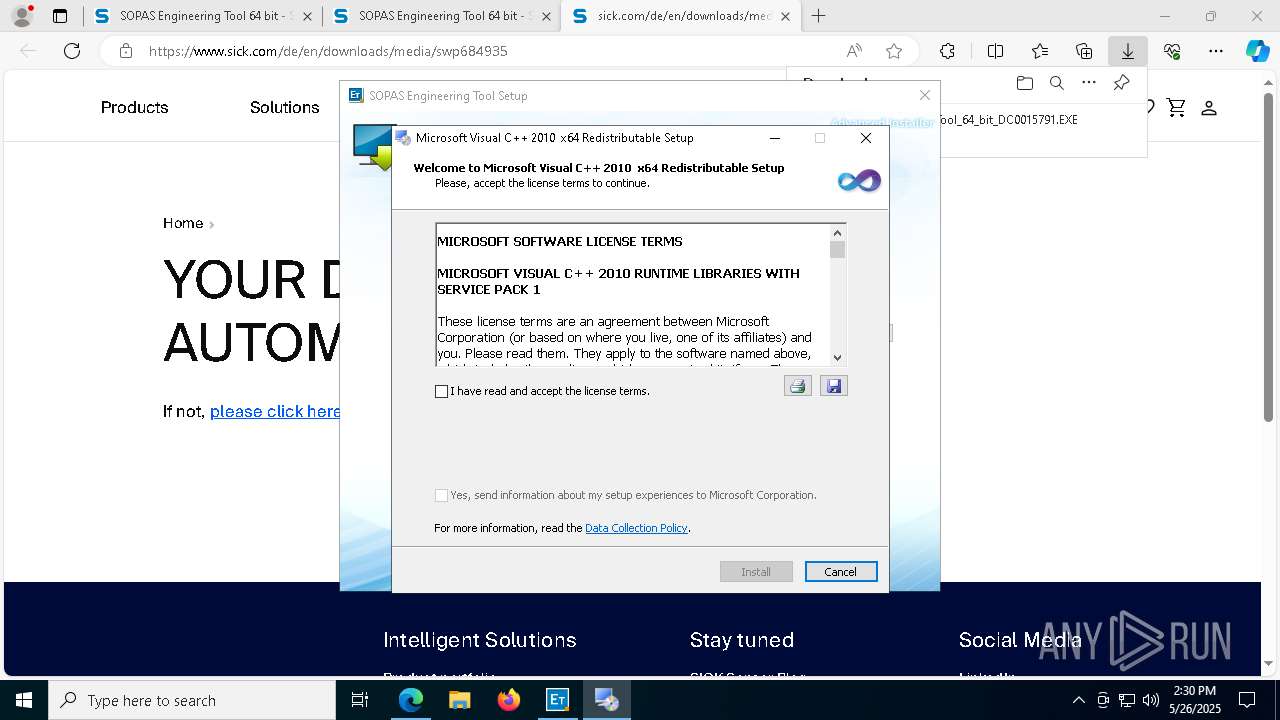This screenshot has width=1280, height=720.
Task: Open a new browser tab
Action: click(x=819, y=16)
